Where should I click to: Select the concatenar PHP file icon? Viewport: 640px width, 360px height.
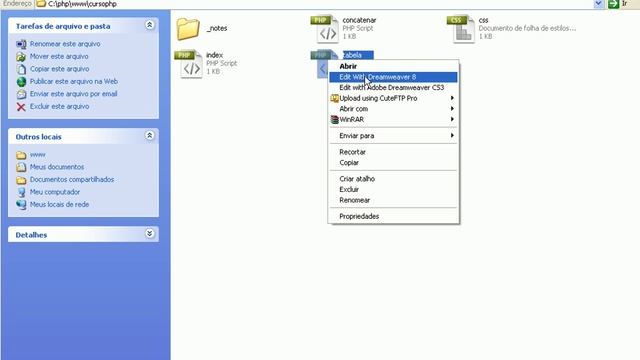click(x=325, y=29)
